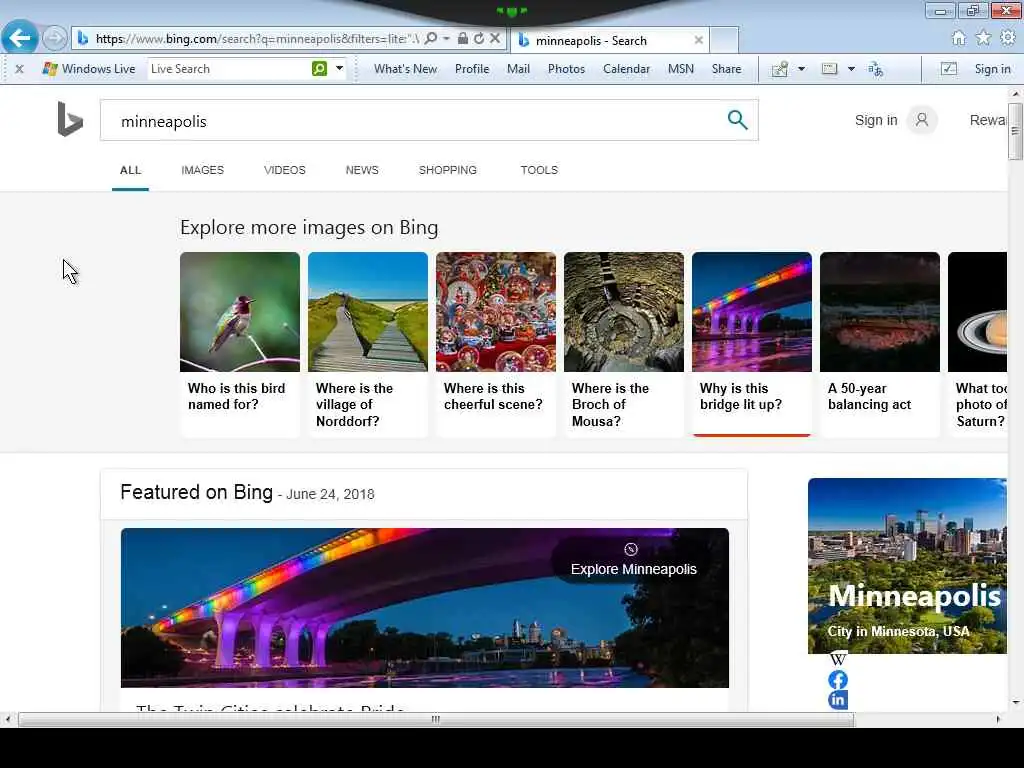Expand the dropdown beside the window icon

pyautogui.click(x=851, y=69)
